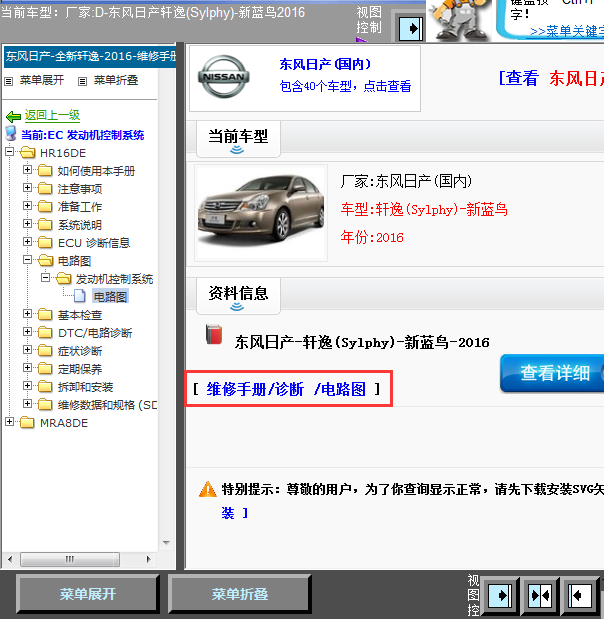Expand the 维修数据和规格 node
Screen dimensions: 604x619
[27, 403]
